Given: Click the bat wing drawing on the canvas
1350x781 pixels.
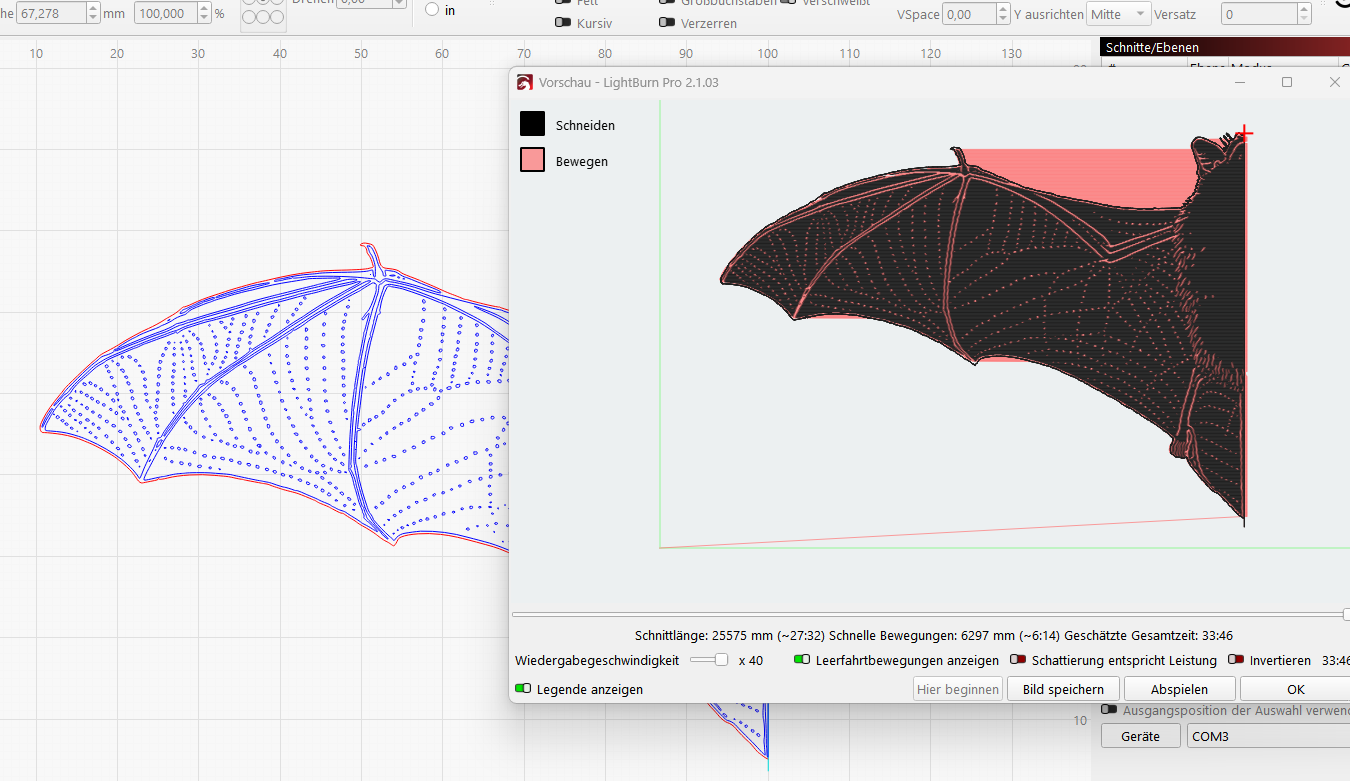Looking at the screenshot, I should point(275,400).
